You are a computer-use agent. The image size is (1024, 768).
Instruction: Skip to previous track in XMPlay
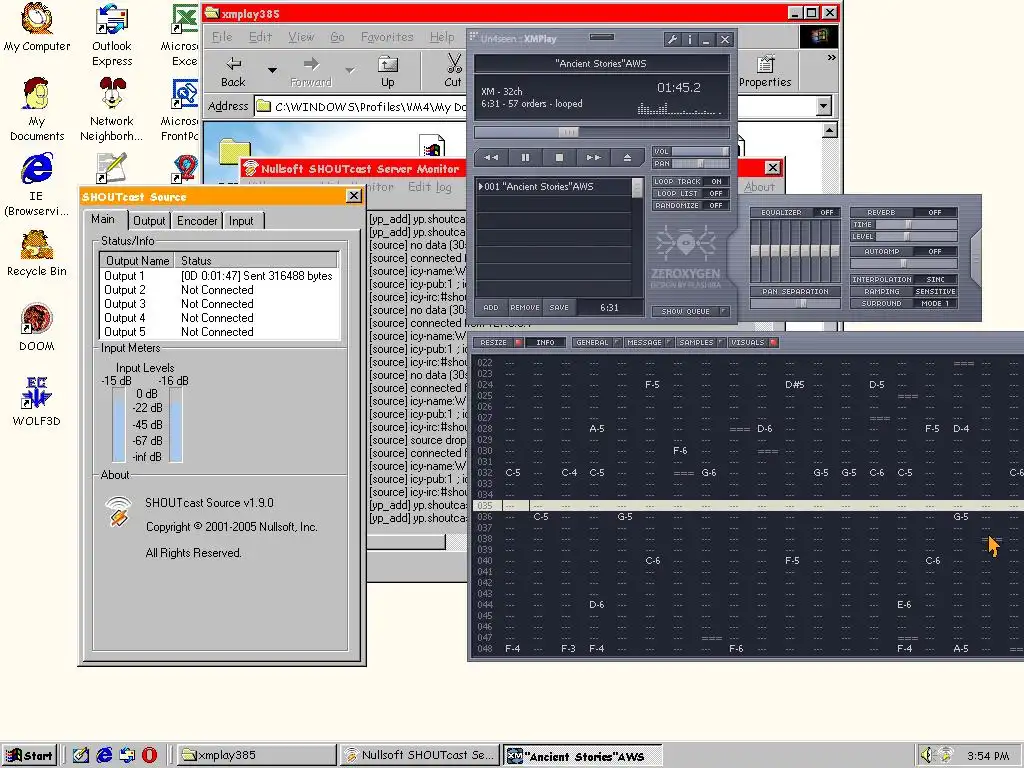(x=491, y=157)
